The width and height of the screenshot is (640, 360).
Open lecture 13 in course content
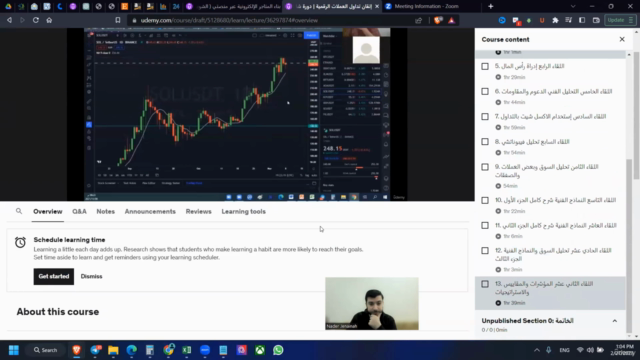click(550, 293)
